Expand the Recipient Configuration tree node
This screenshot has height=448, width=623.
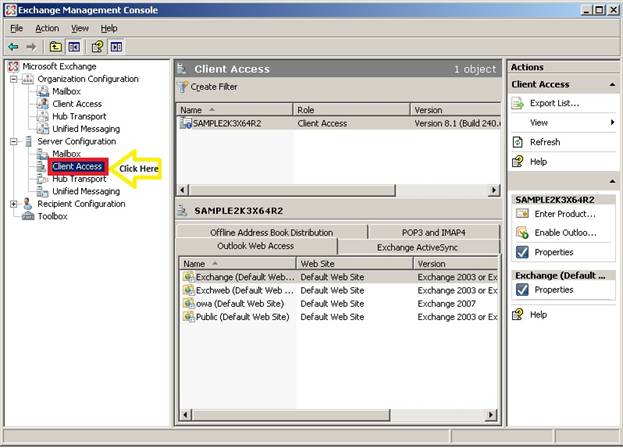tap(14, 204)
